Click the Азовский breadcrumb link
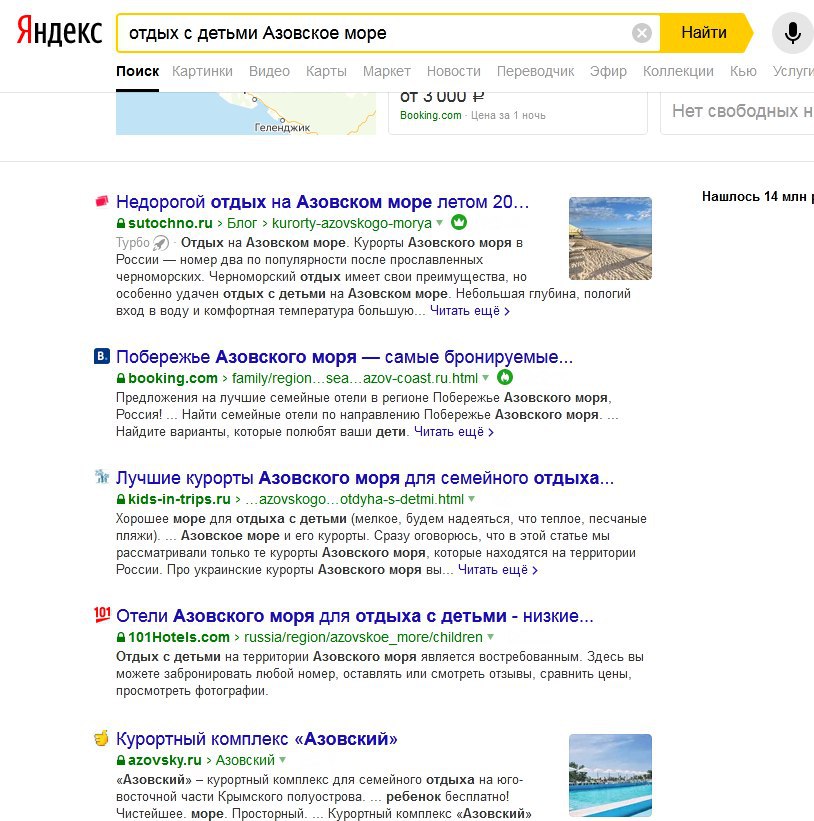The height and width of the screenshot is (821, 814). coord(245,760)
